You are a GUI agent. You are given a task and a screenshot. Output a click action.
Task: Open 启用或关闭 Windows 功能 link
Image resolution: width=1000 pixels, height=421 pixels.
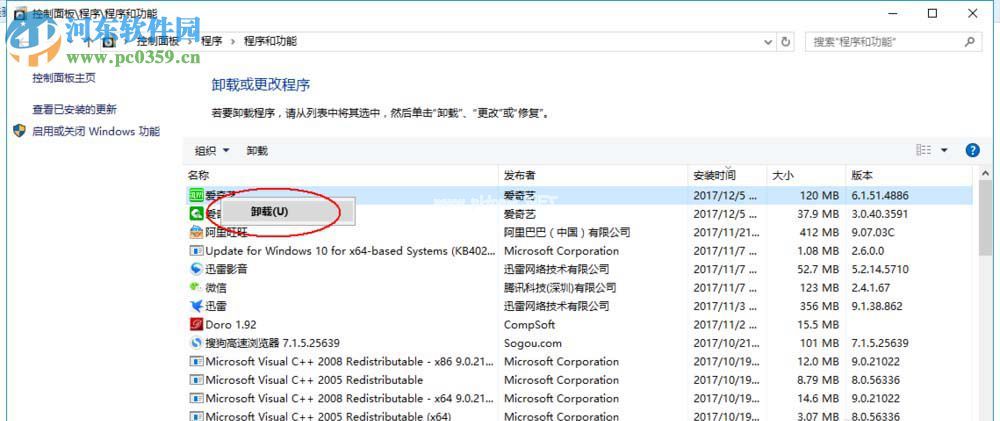click(x=95, y=131)
